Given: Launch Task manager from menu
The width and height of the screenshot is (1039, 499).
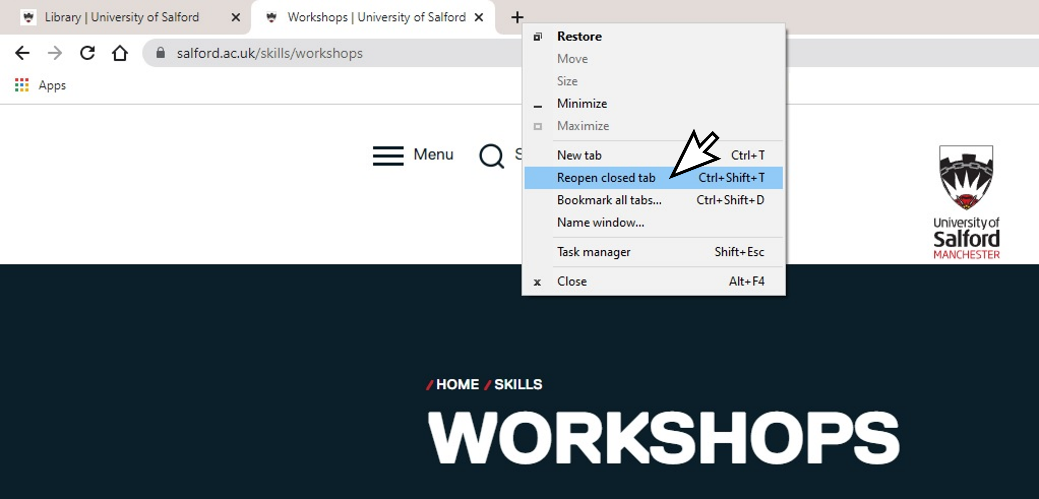Looking at the screenshot, I should coord(593,252).
